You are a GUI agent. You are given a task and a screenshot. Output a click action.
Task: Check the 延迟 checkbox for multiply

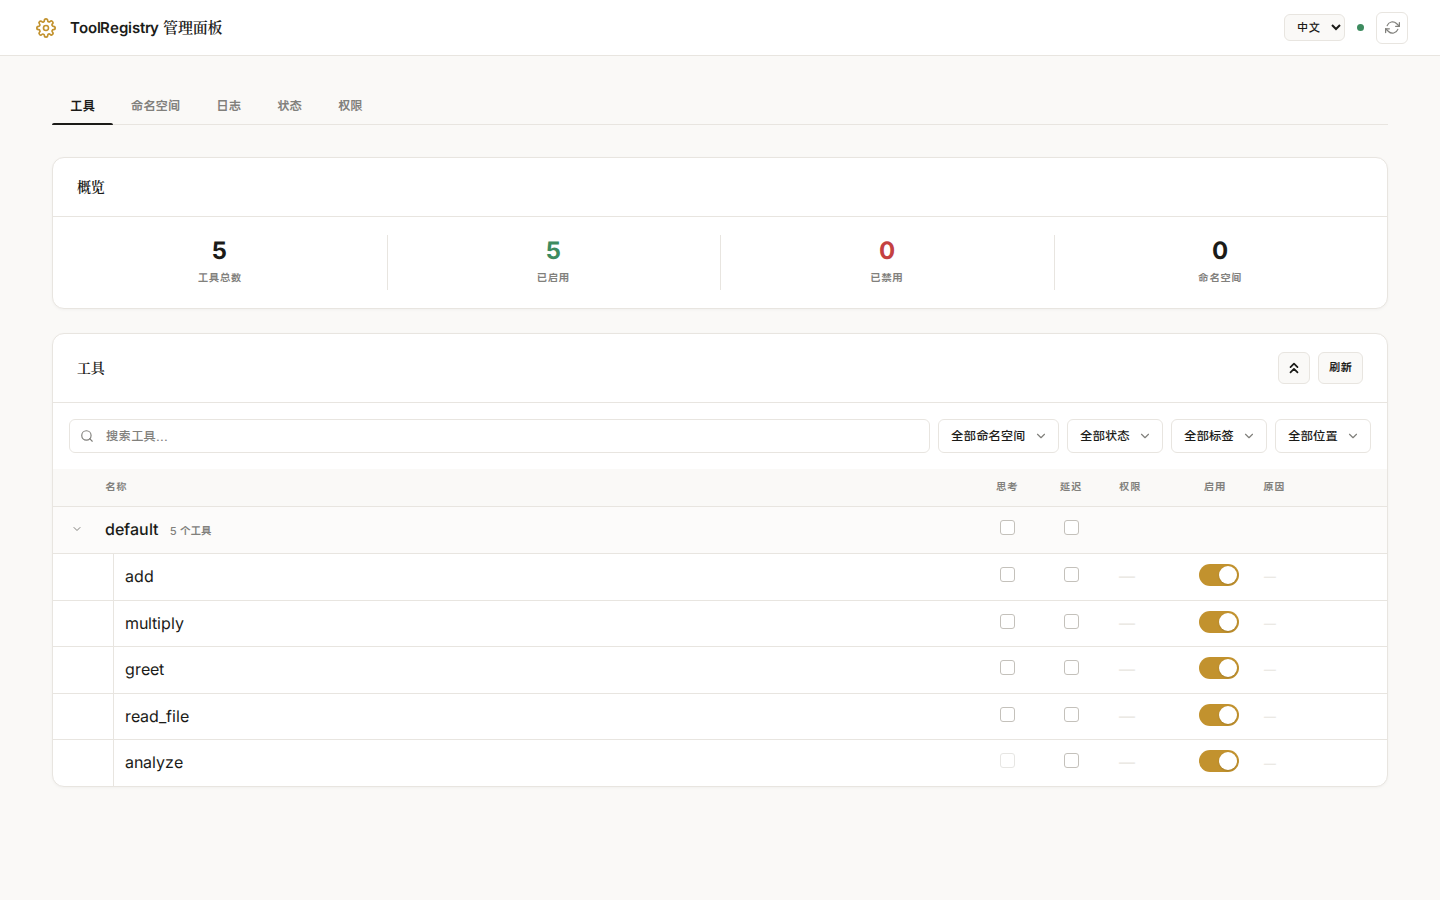1071,622
